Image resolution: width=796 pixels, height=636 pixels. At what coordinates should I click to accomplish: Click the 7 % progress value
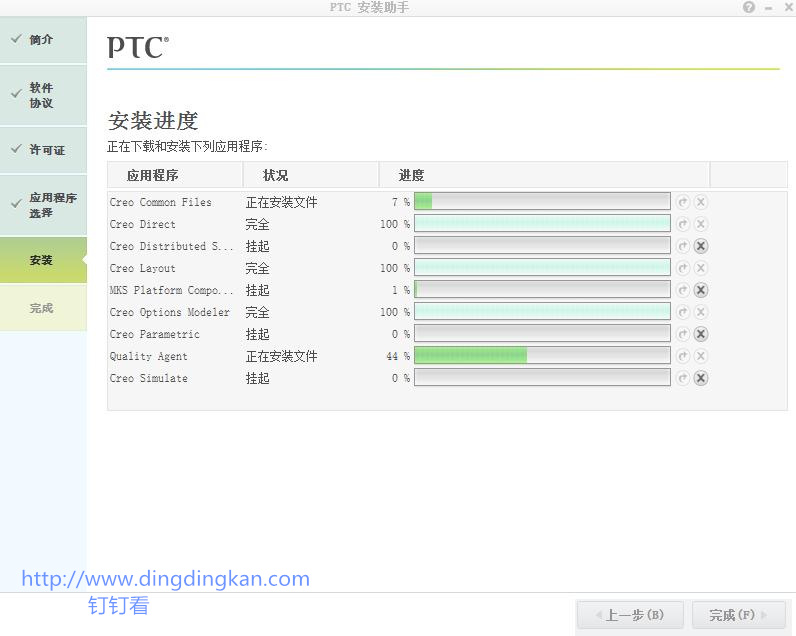401,202
